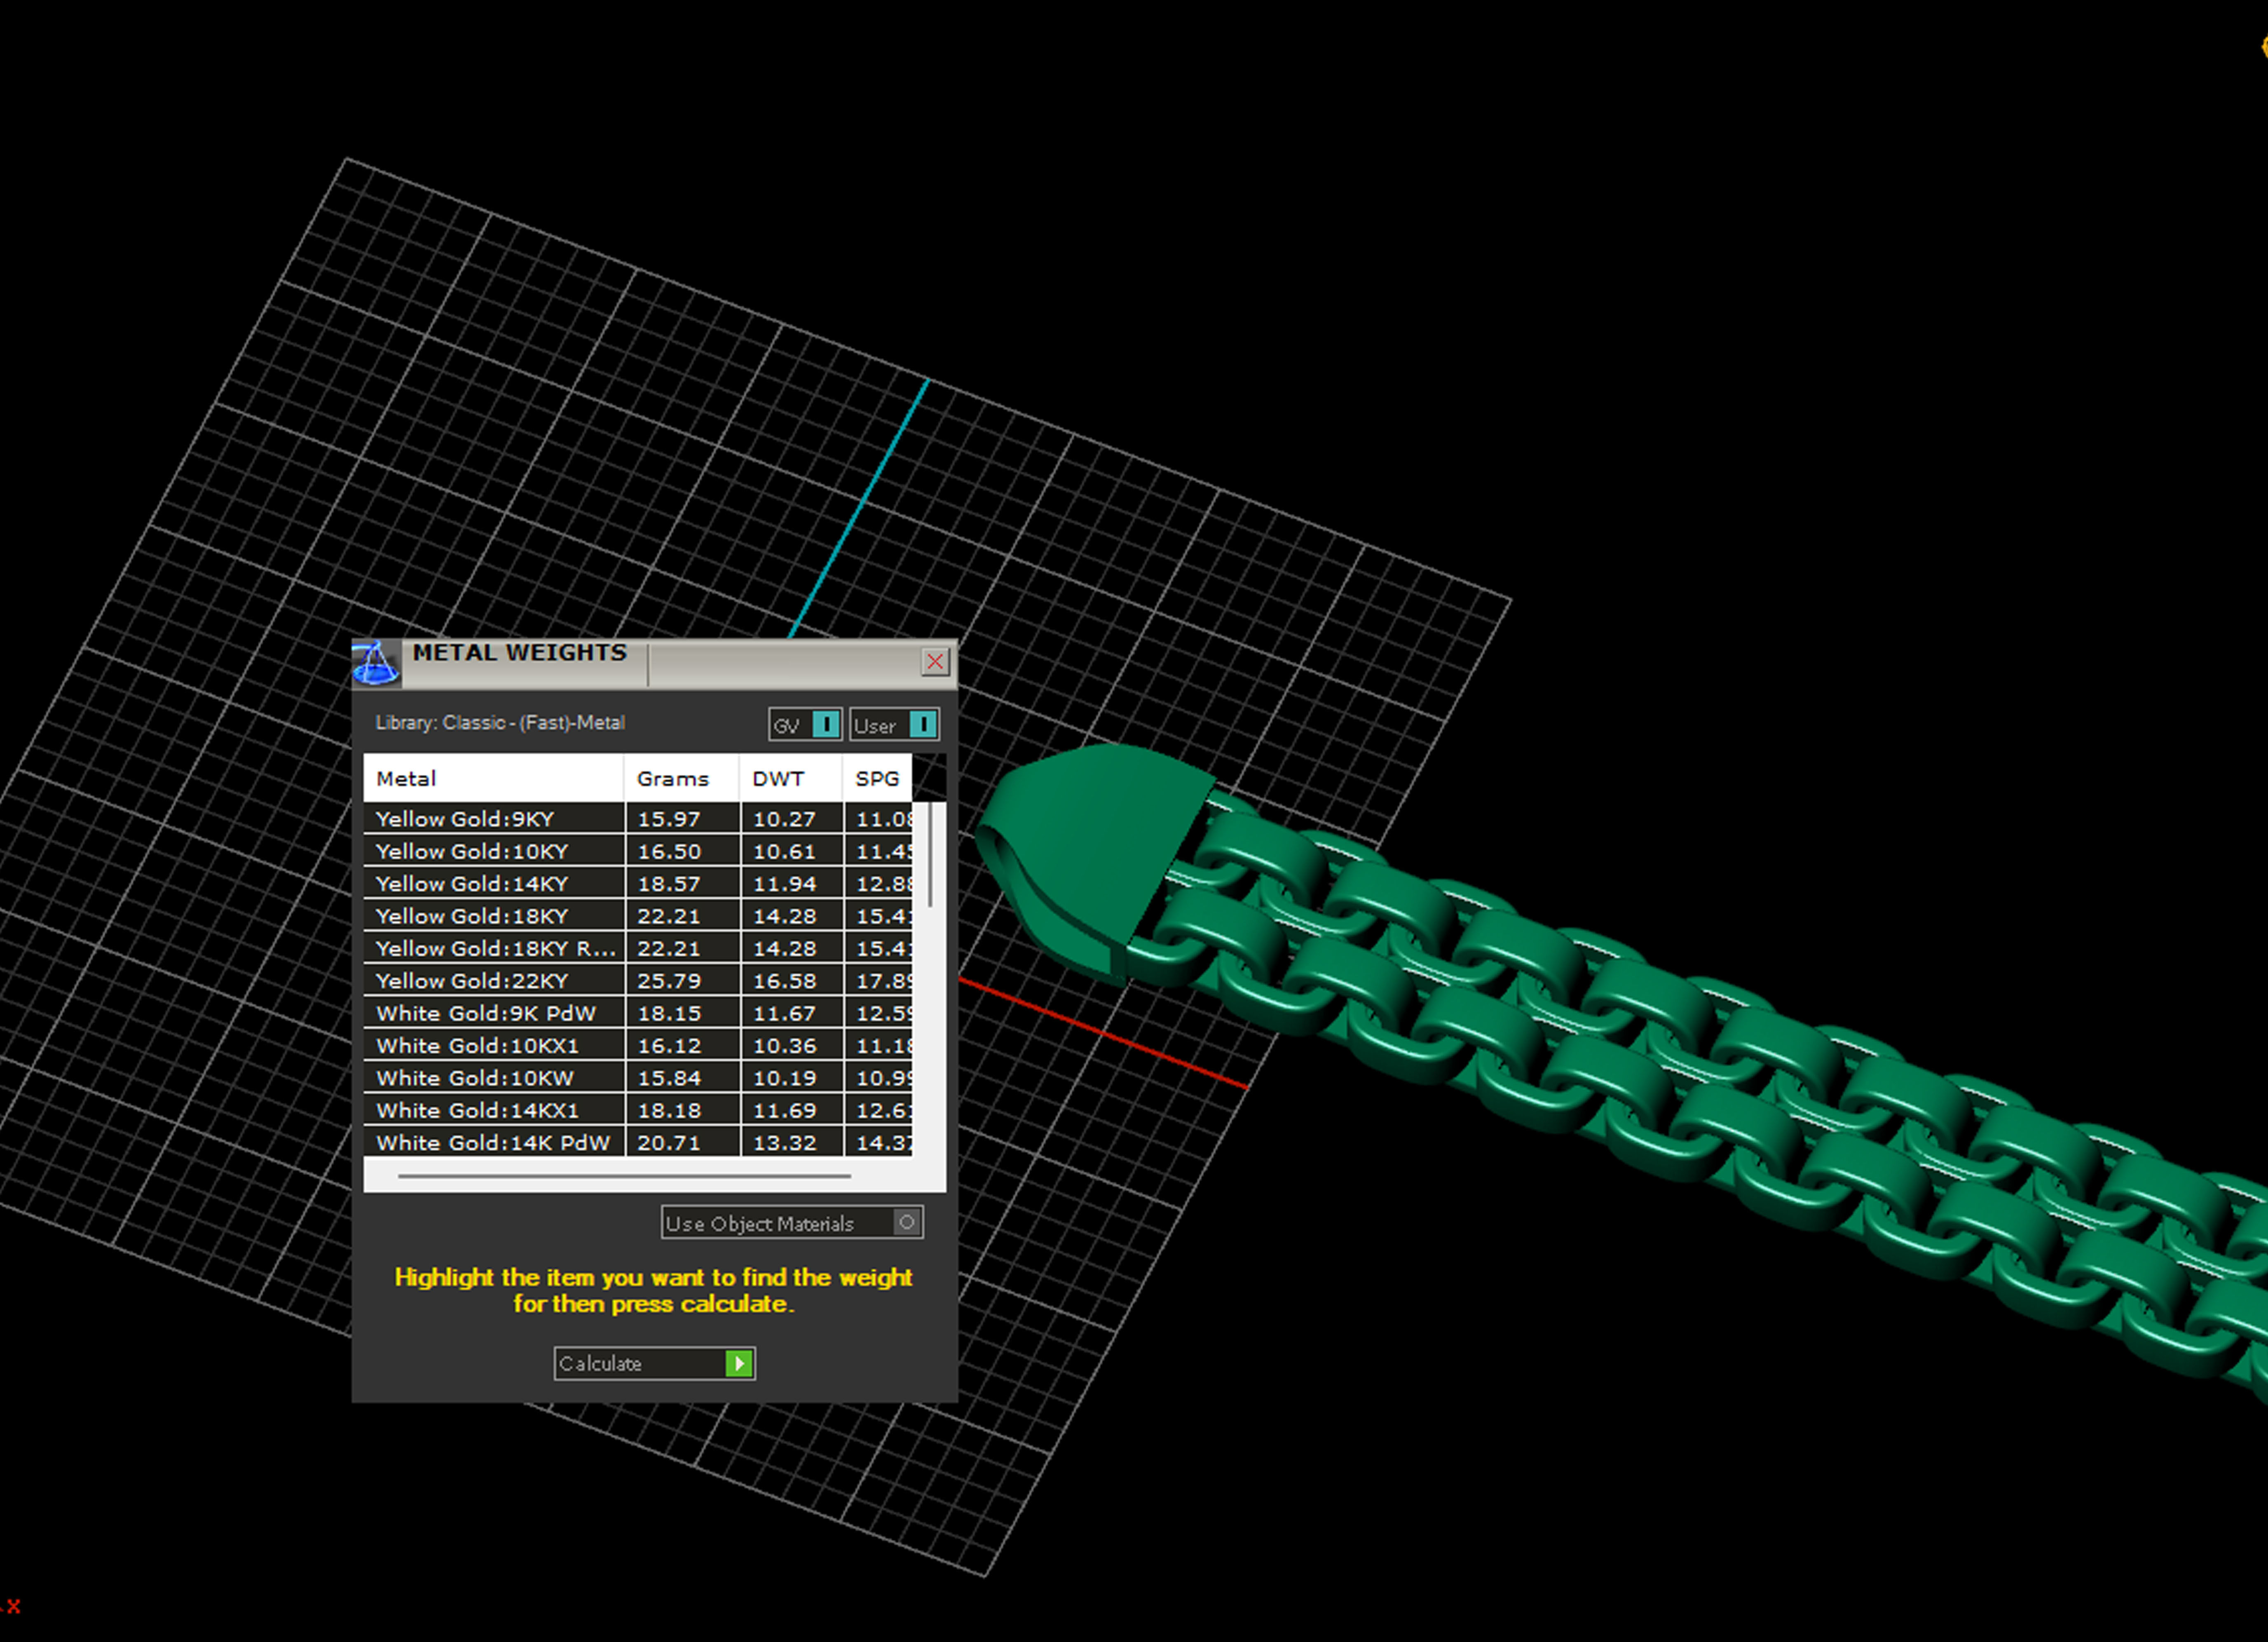Click the vertical scrollbar of metals list
This screenshot has height=1642, width=2268.
click(x=931, y=855)
